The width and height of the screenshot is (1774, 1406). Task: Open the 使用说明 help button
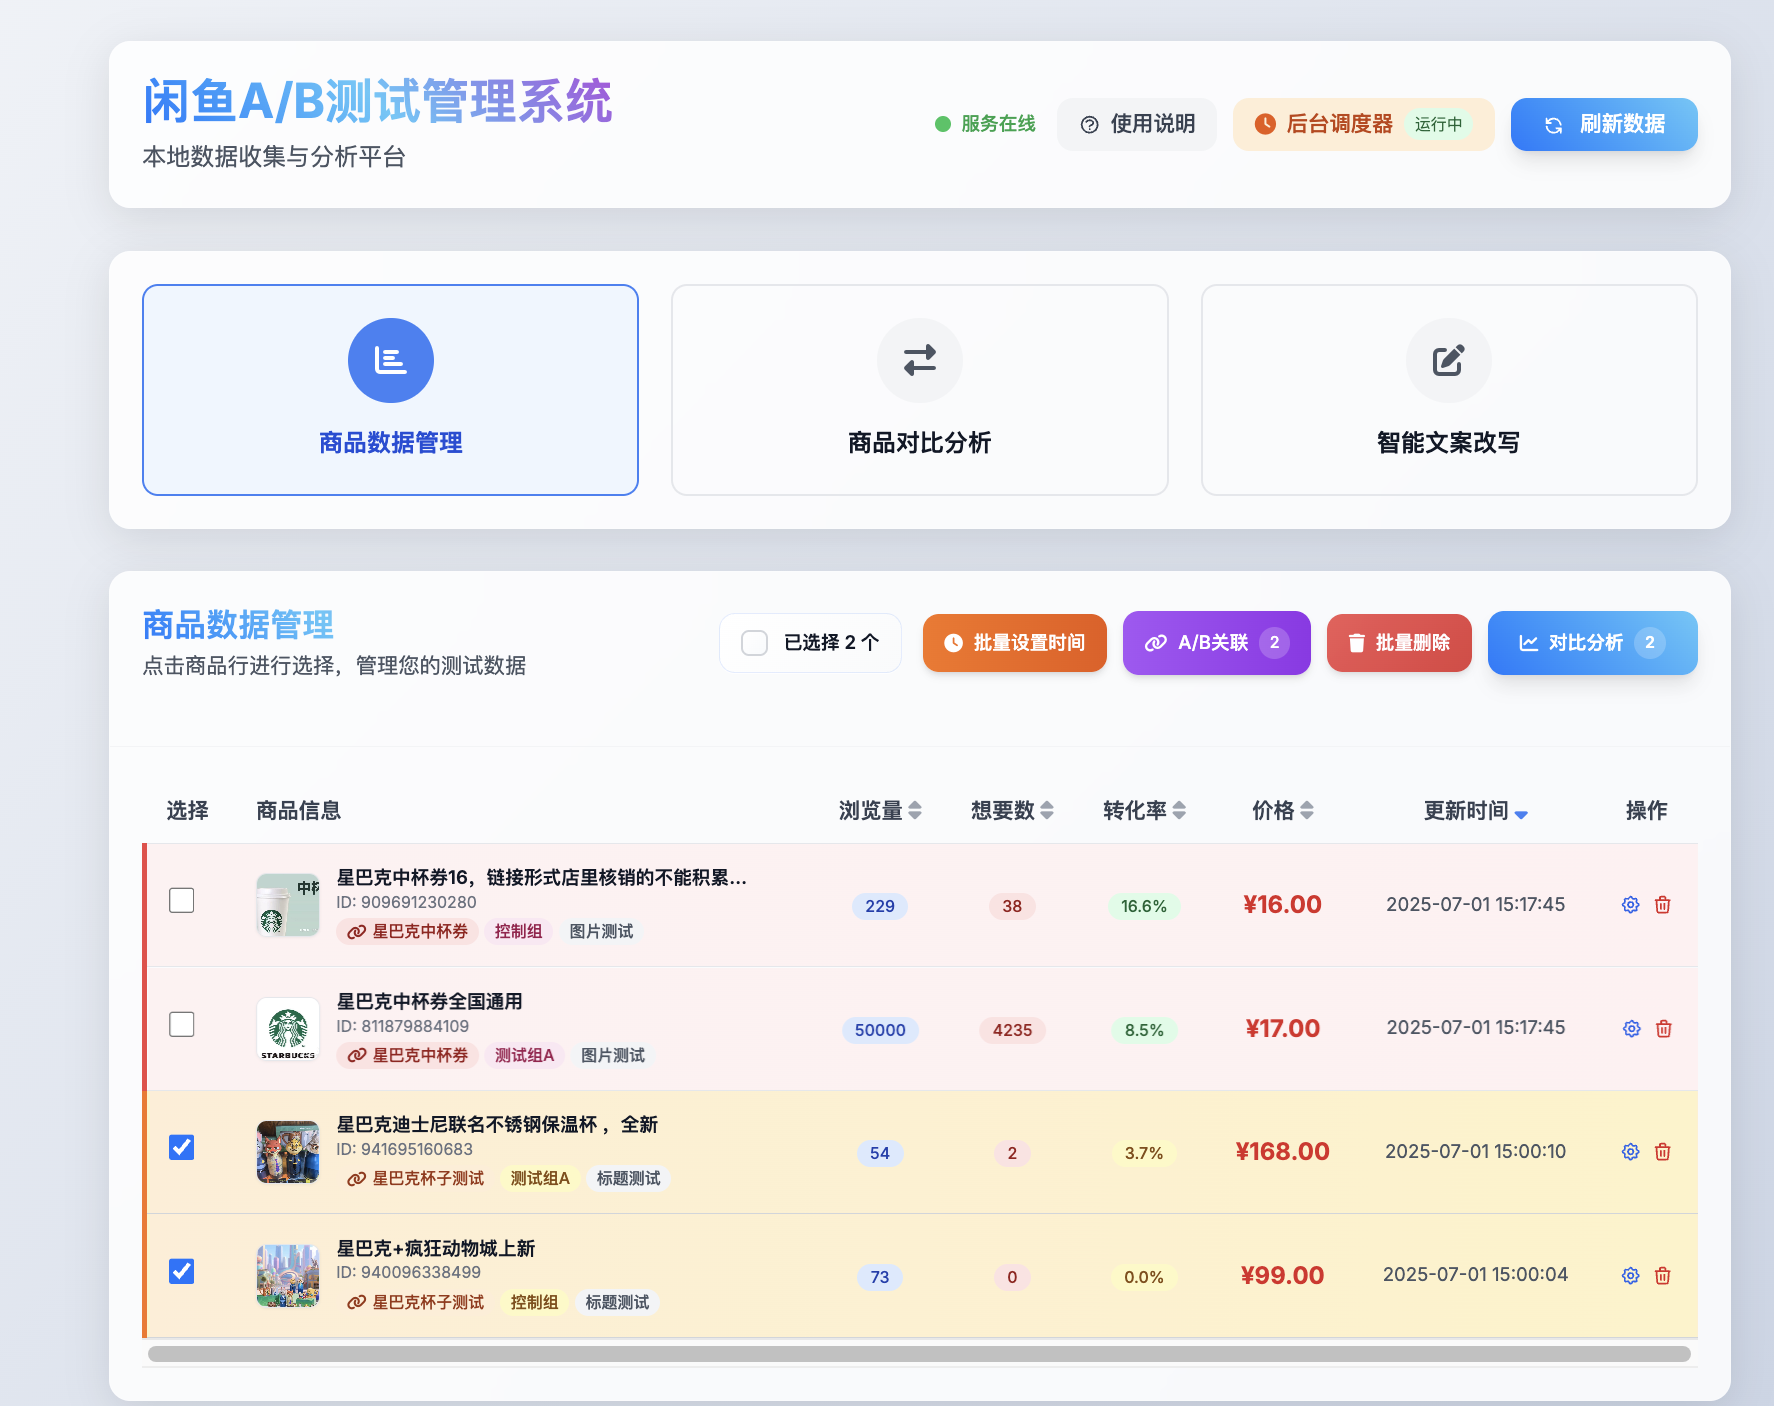click(1137, 124)
